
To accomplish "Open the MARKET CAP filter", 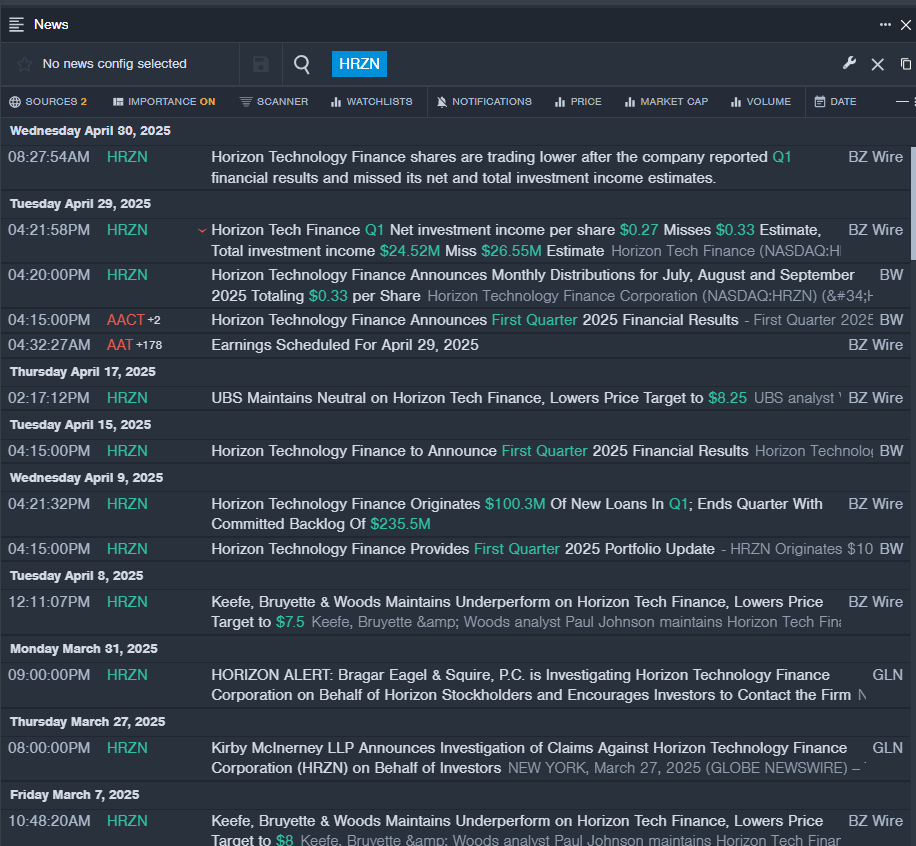I will [666, 102].
